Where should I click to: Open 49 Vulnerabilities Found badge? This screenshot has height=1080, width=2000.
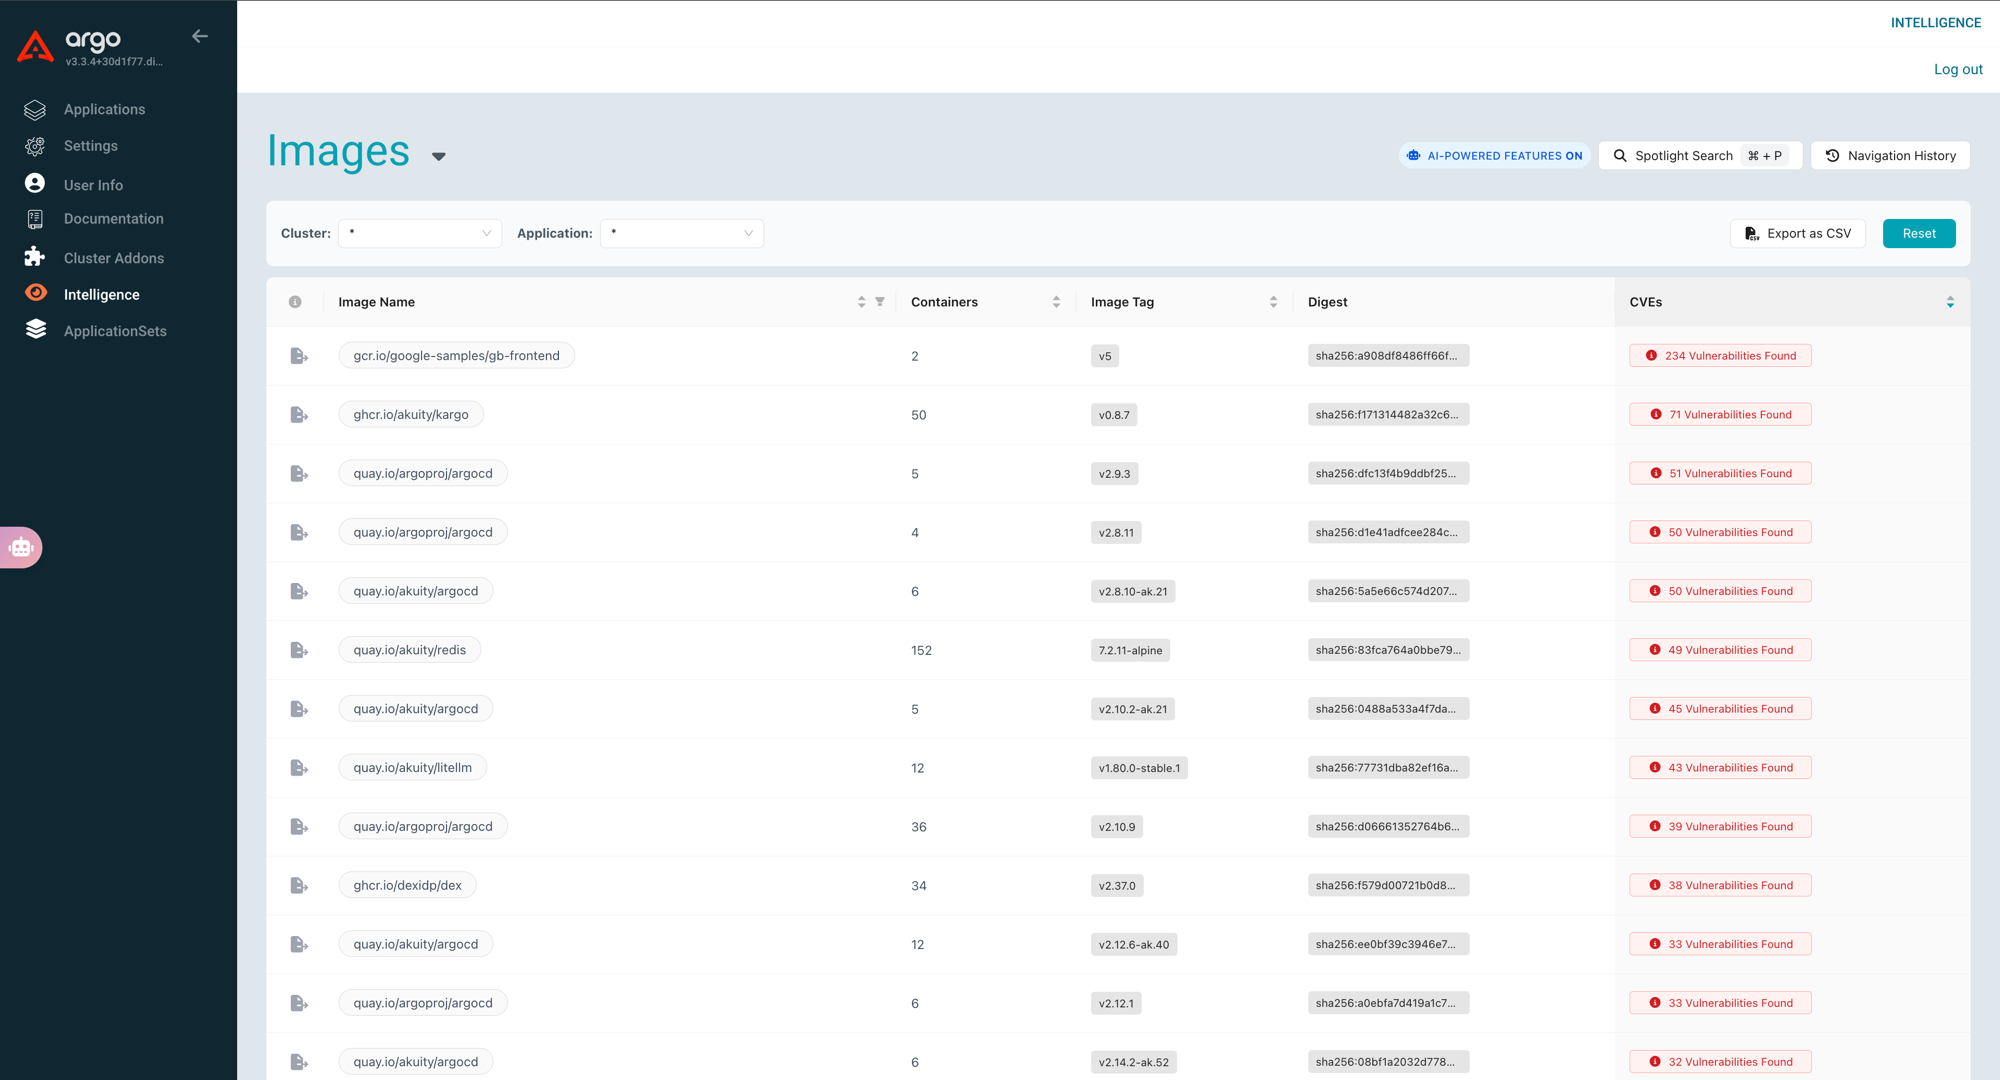[x=1720, y=650]
